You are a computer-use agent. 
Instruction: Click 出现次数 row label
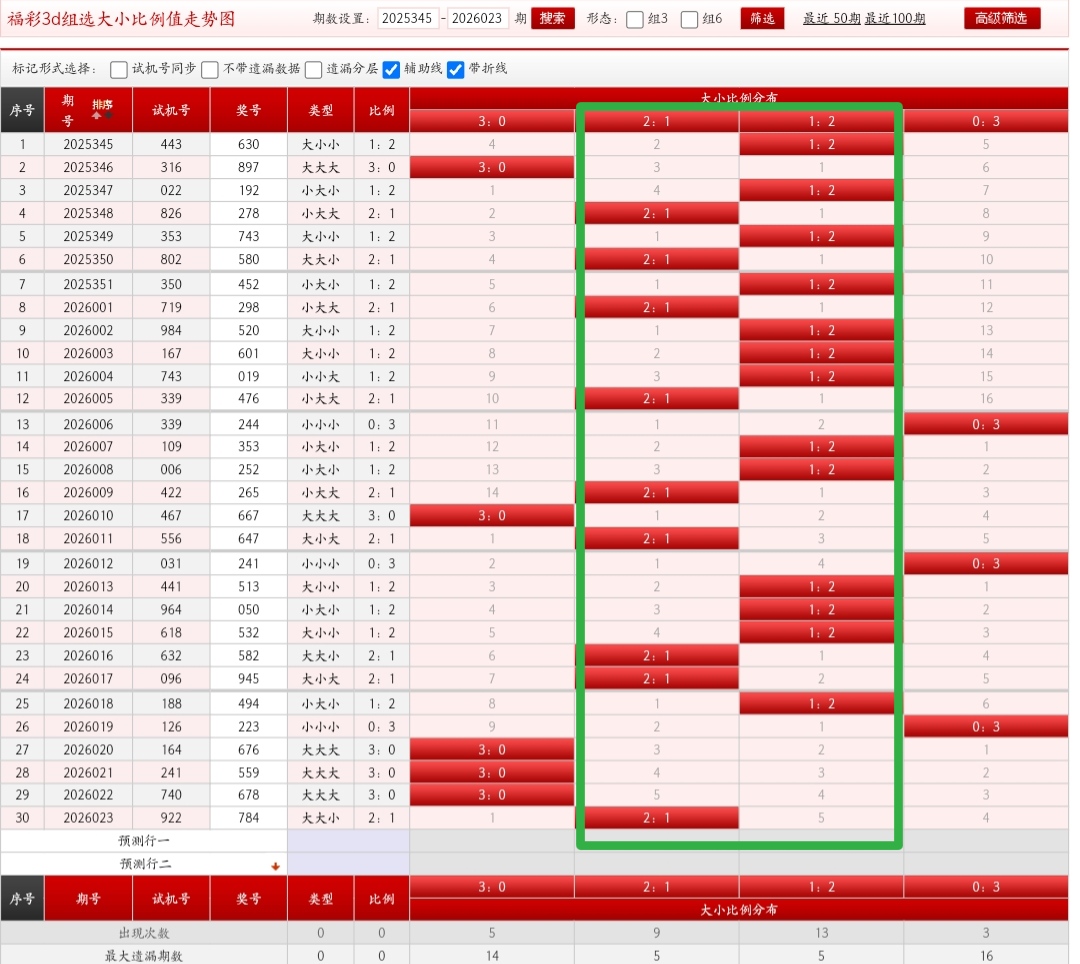pos(144,933)
